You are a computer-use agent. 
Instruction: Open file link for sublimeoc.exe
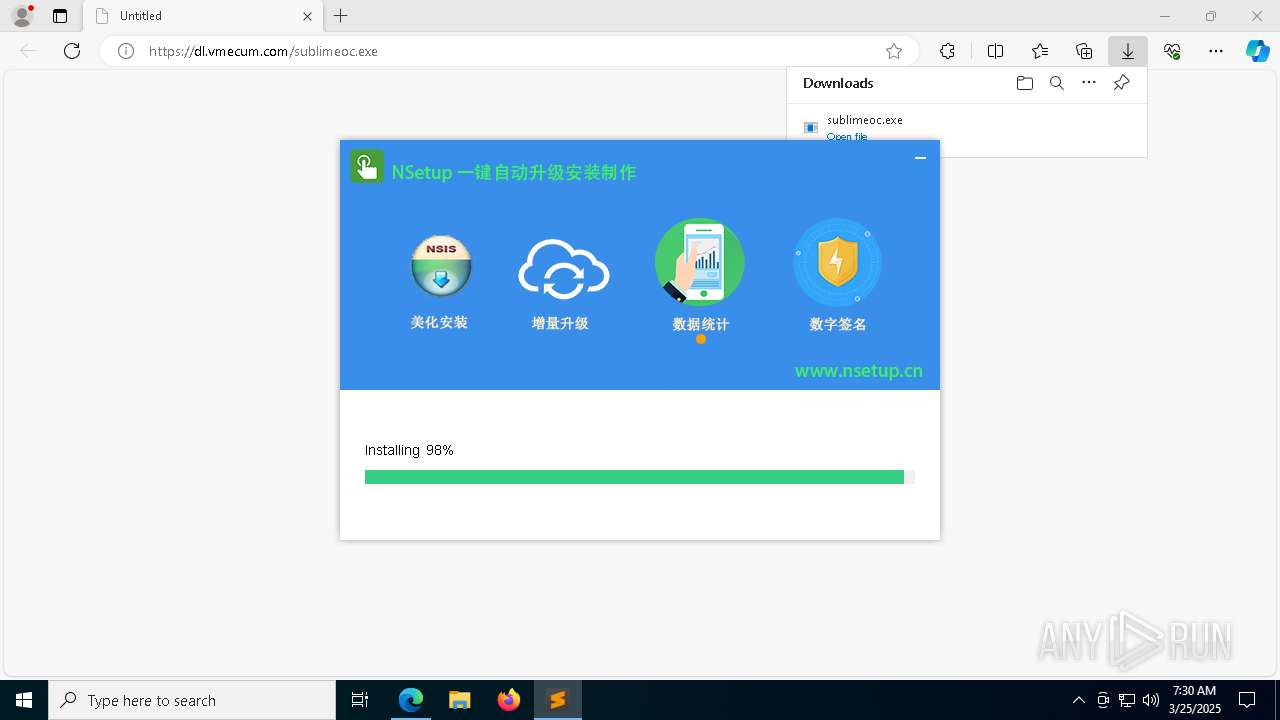(x=847, y=136)
